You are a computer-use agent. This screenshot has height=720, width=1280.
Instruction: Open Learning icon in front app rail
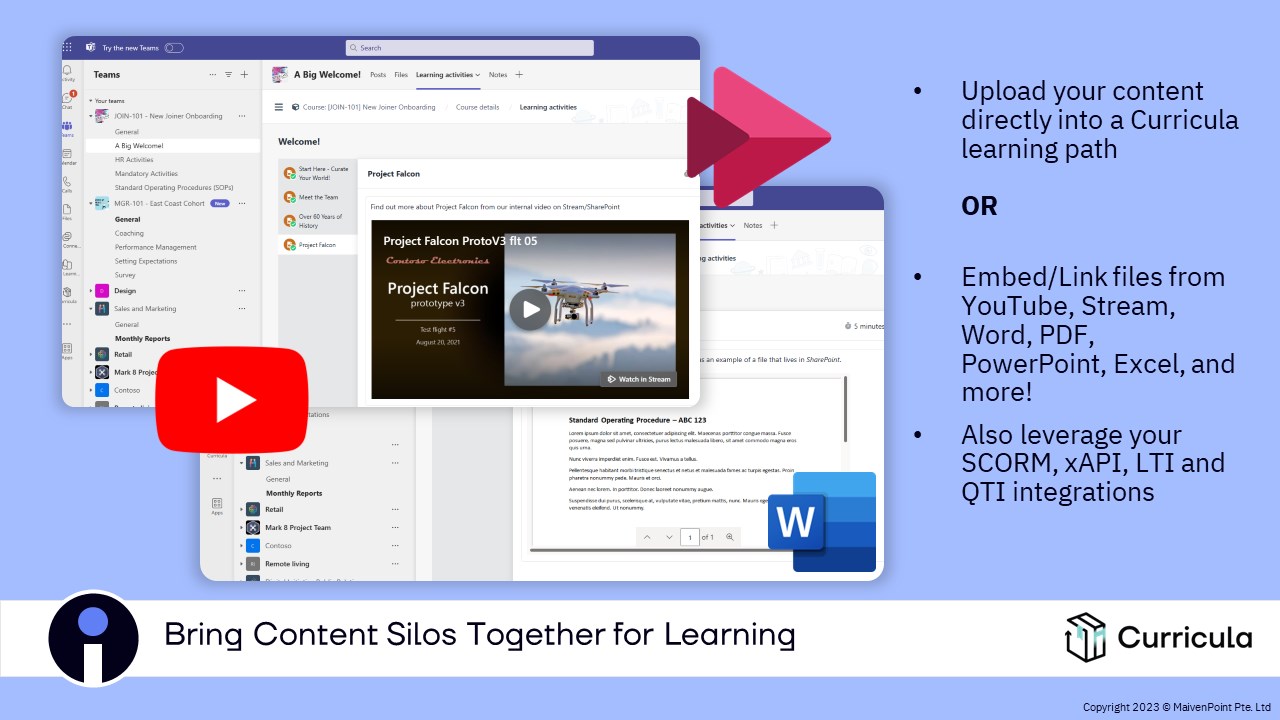pos(68,266)
